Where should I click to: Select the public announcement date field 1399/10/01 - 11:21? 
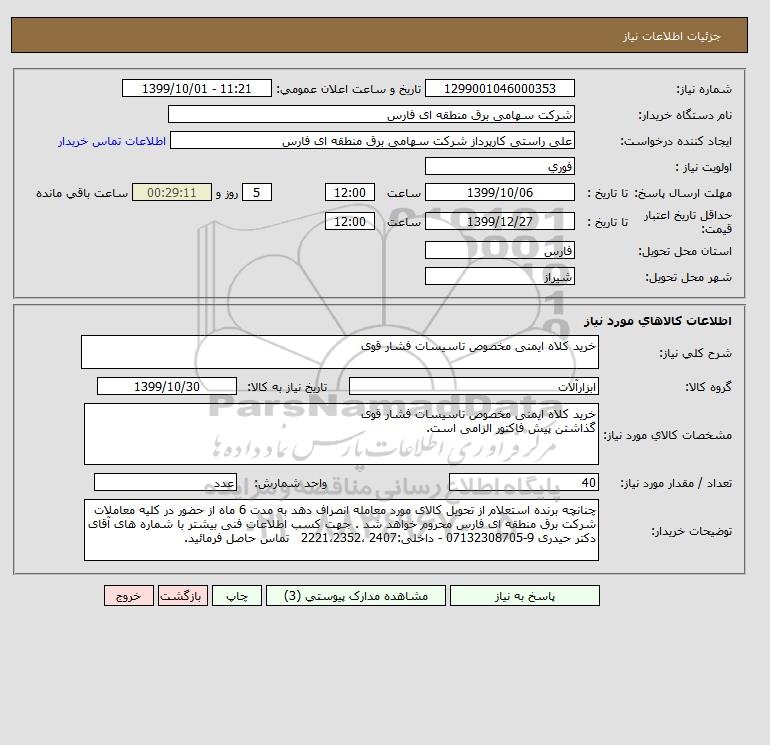[x=196, y=88]
